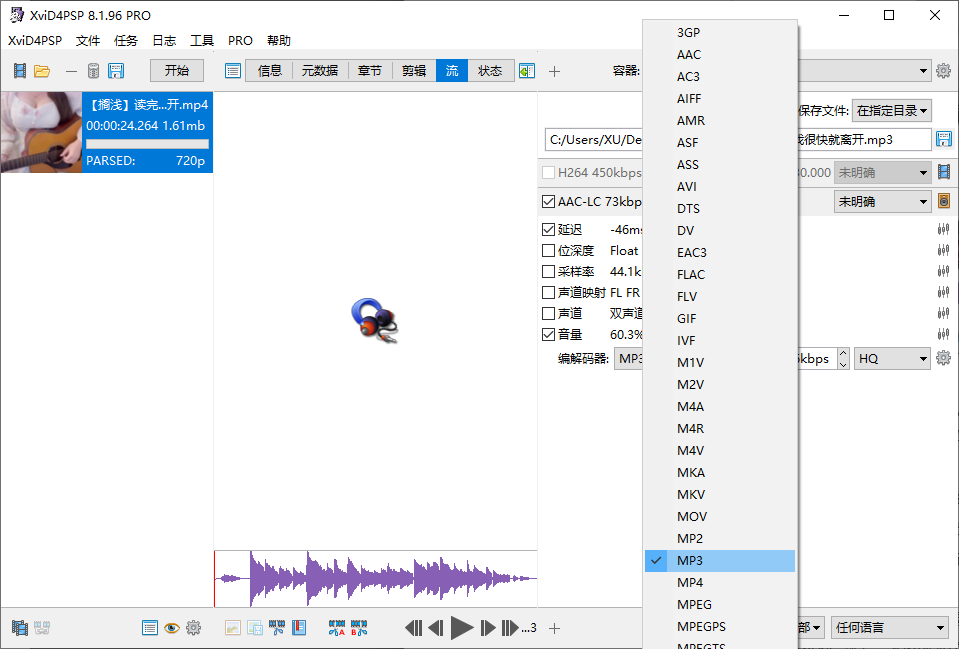Click the play button in playback controls
The width and height of the screenshot is (959, 649).
[x=461, y=628]
